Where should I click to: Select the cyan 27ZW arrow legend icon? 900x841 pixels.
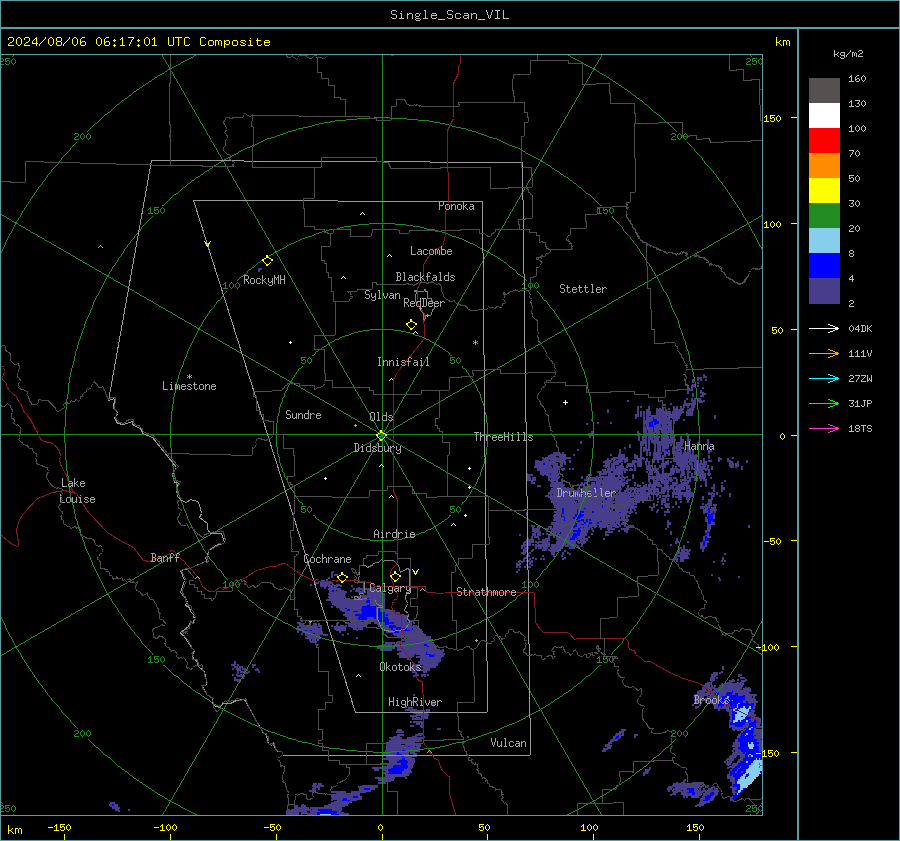824,378
